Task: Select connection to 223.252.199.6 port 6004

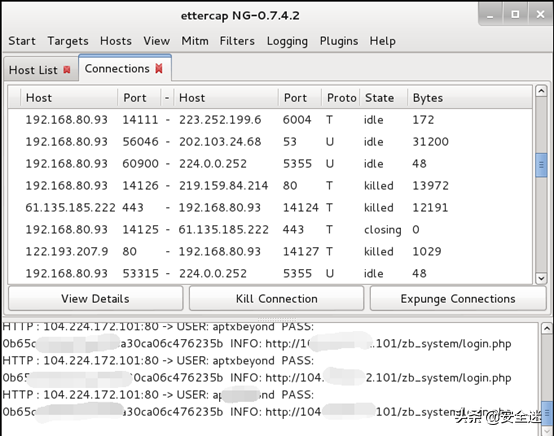Action: tap(270, 120)
